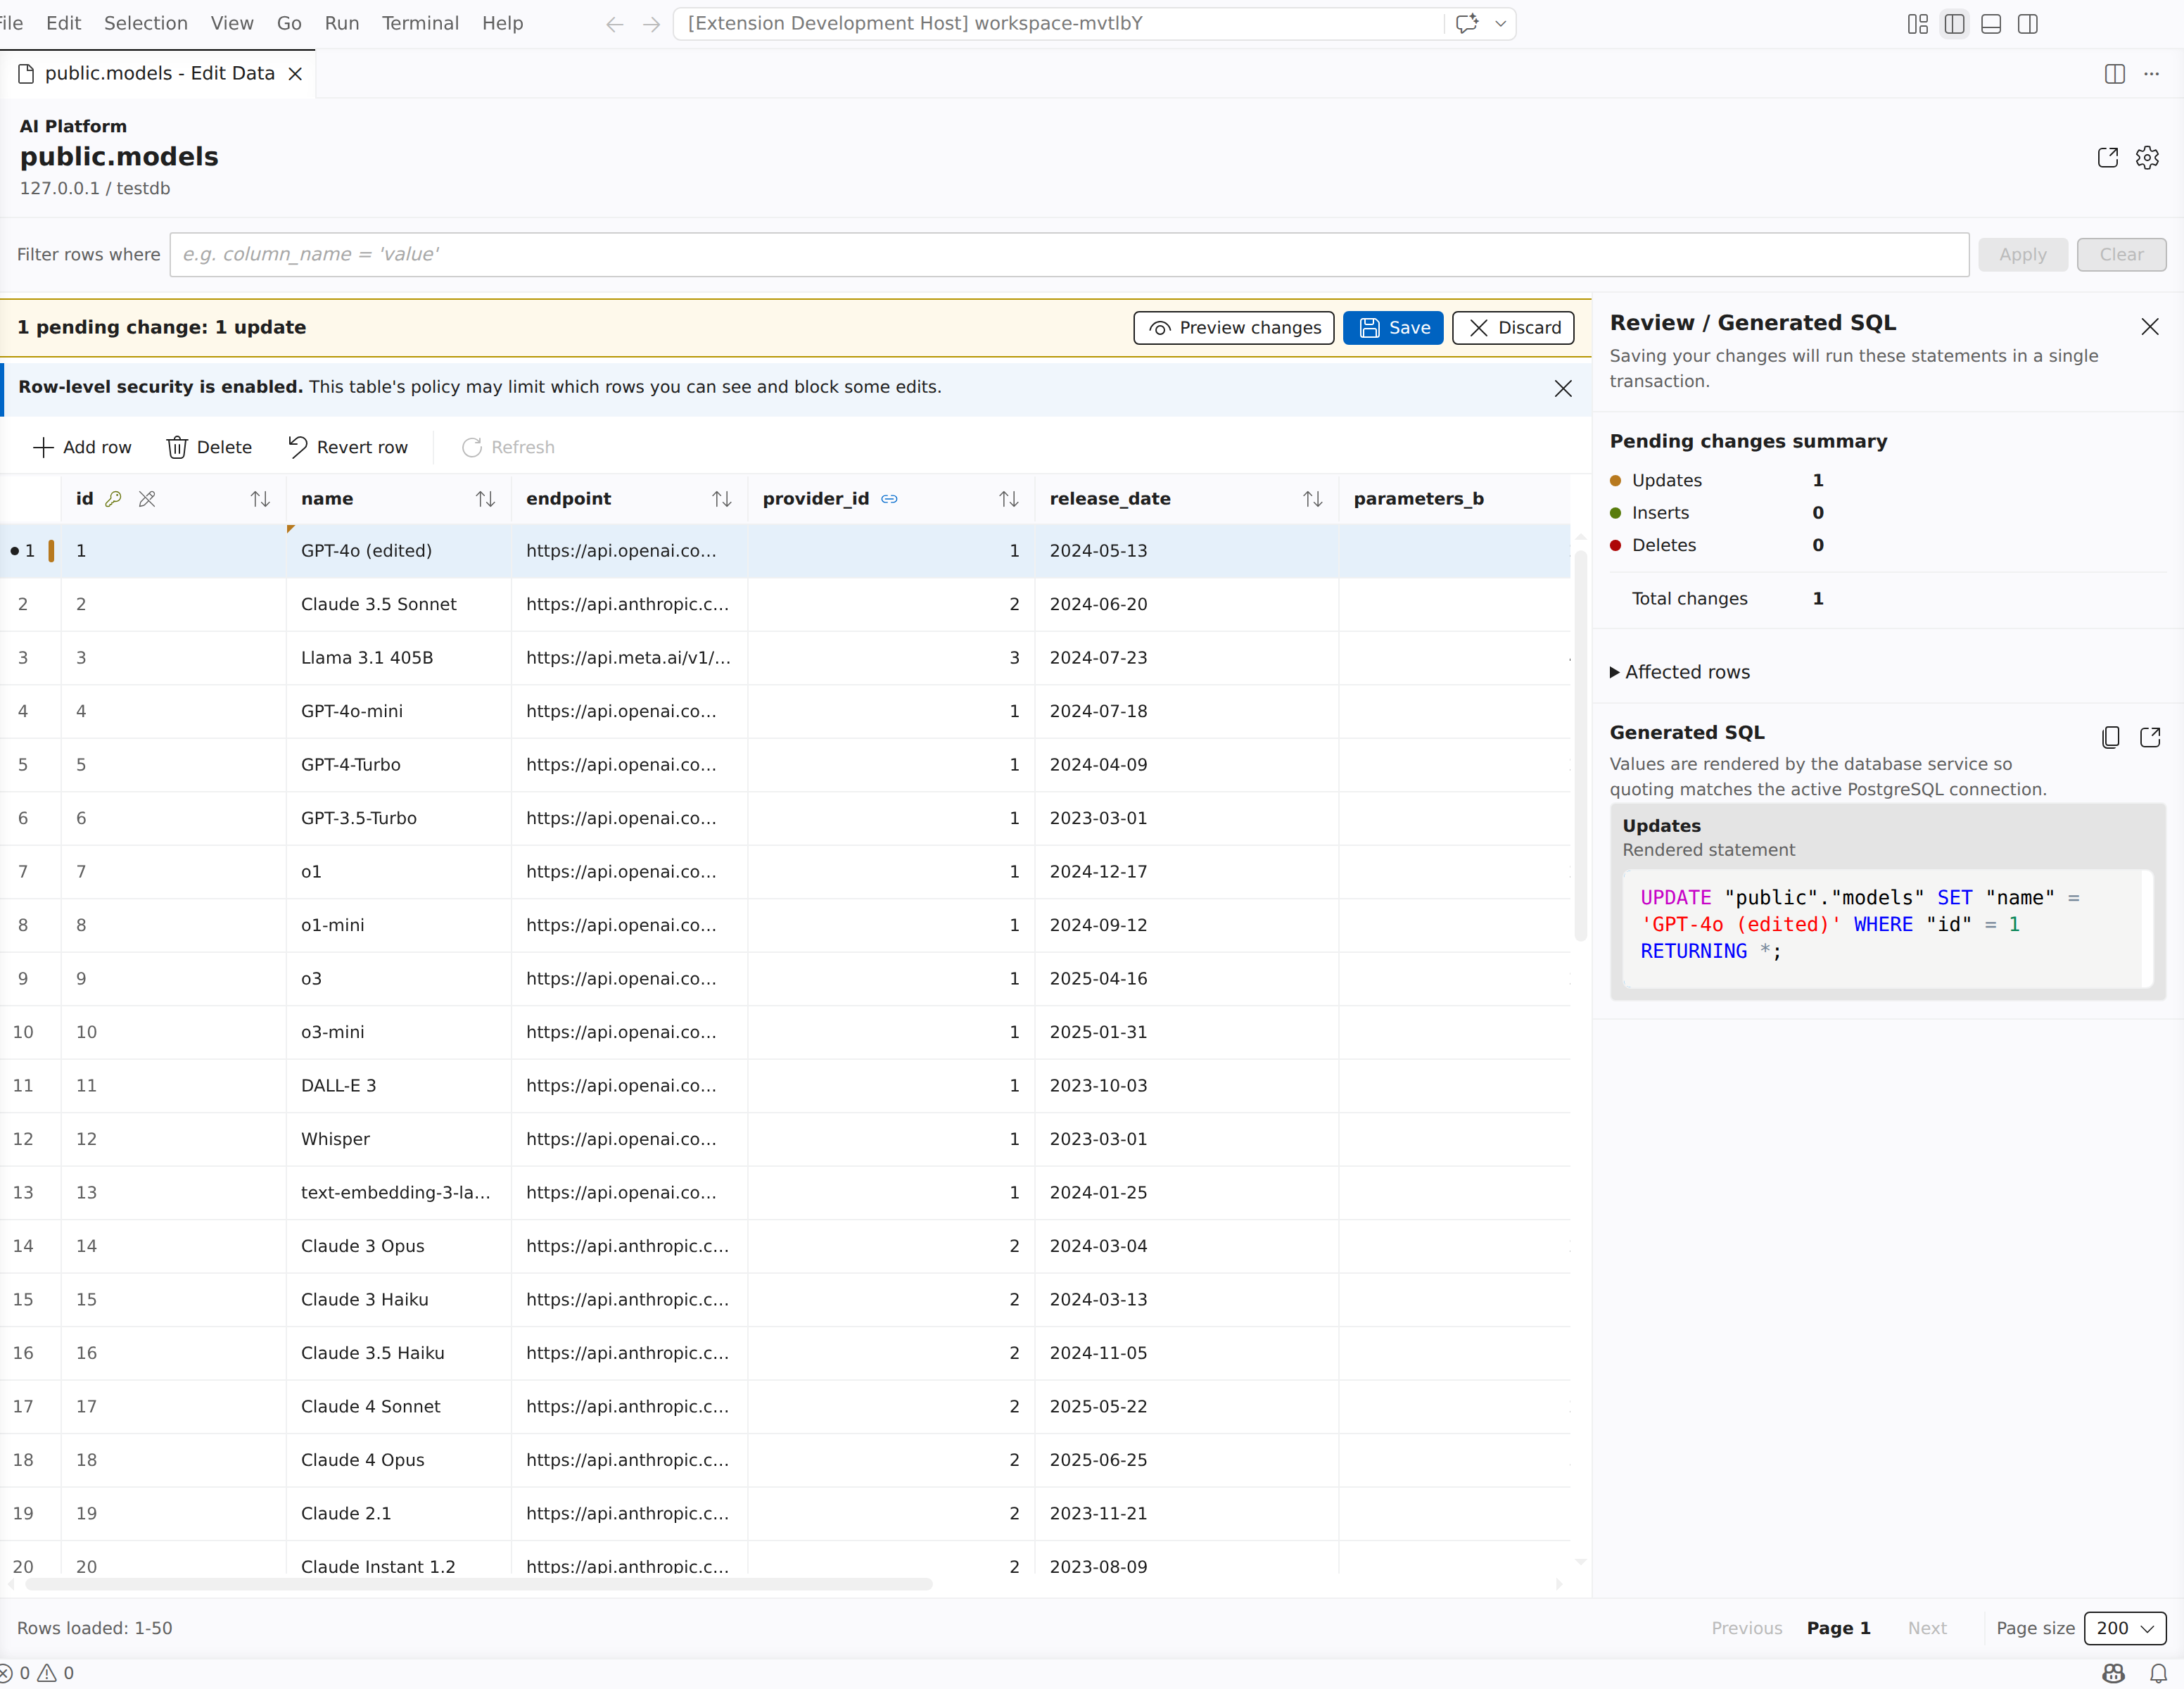Select the 'Whisper' name cell
The image size is (2184, 1689).
399,1139
